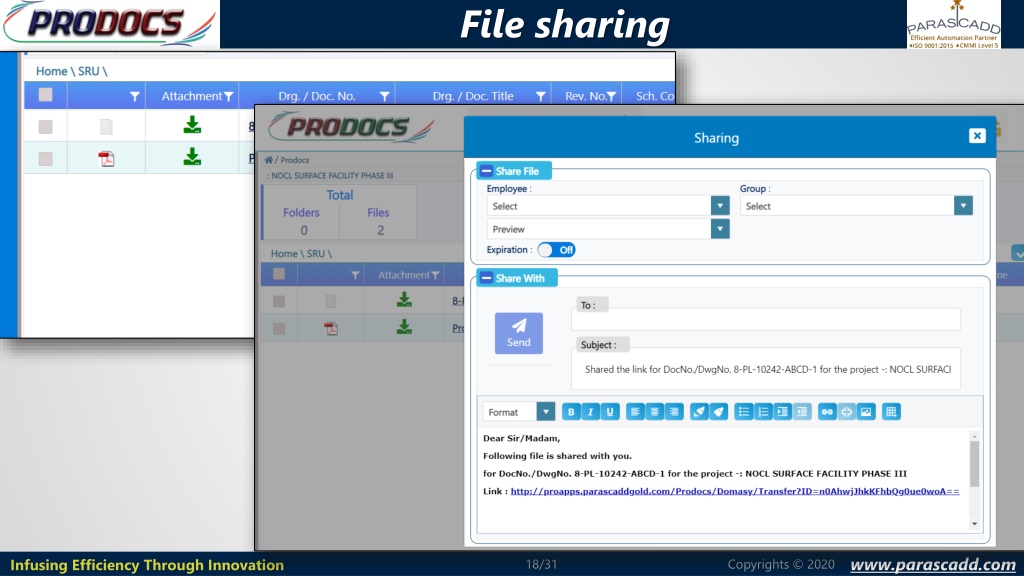Download attachment in back window's blank-file row
The height and width of the screenshot is (576, 1024).
192,125
